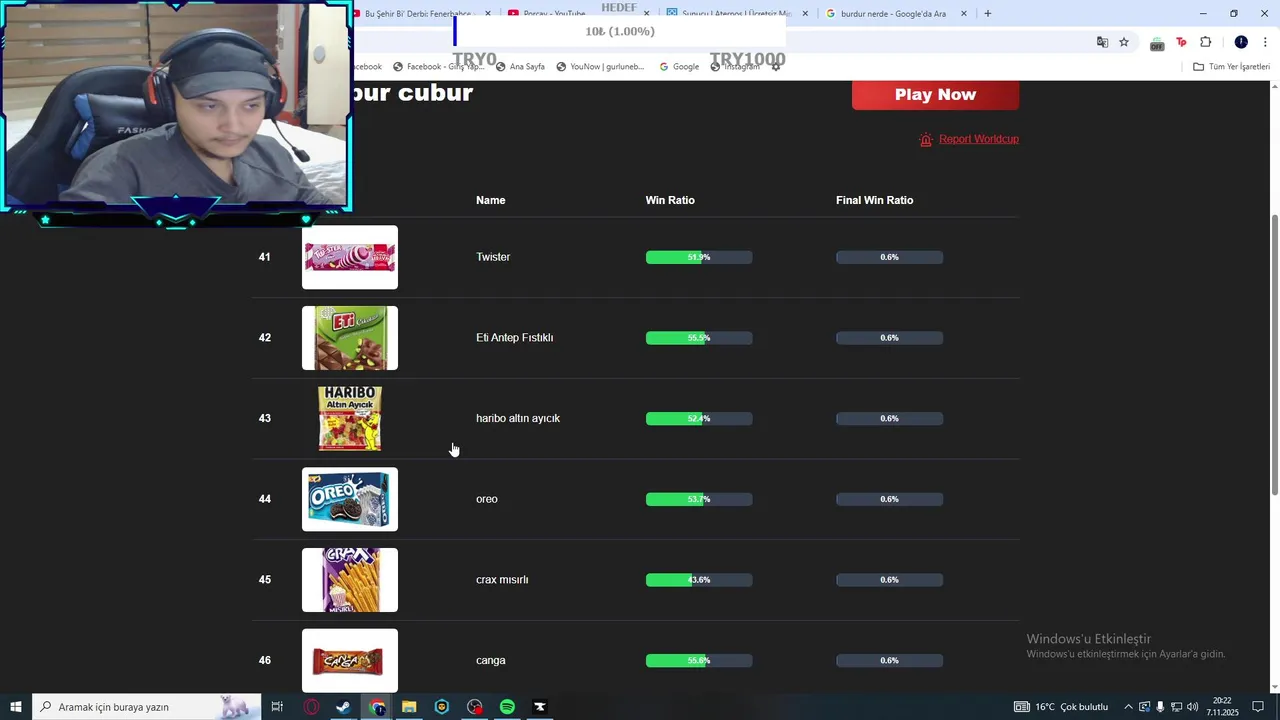Open the Google bookmark

click(679, 67)
